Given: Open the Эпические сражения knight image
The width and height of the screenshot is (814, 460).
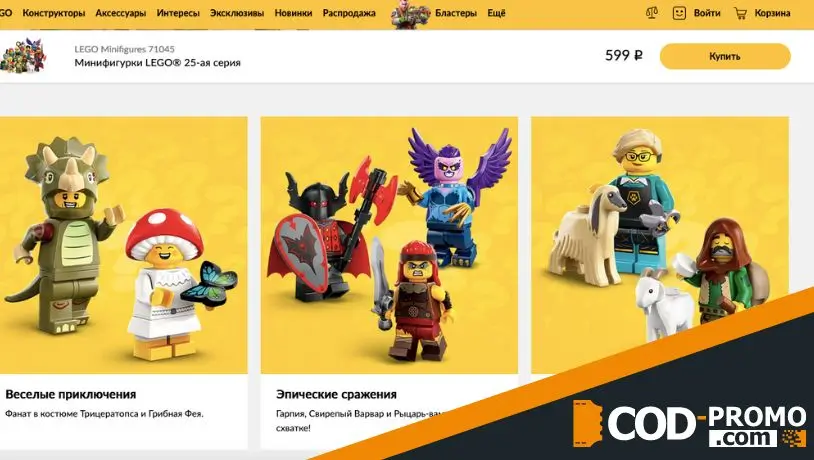Looking at the screenshot, I should 389,245.
